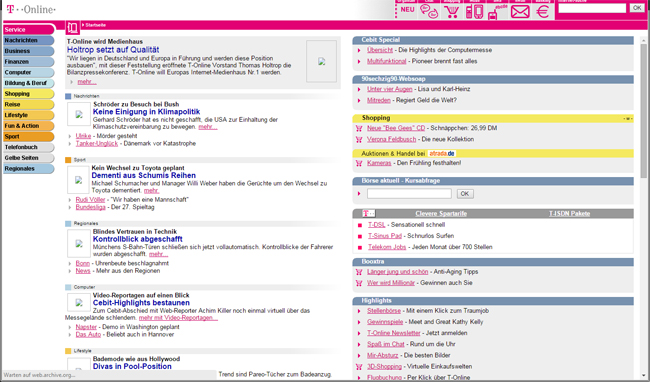
Task: Click image placeholder beside Schumi article
Action: (78, 180)
